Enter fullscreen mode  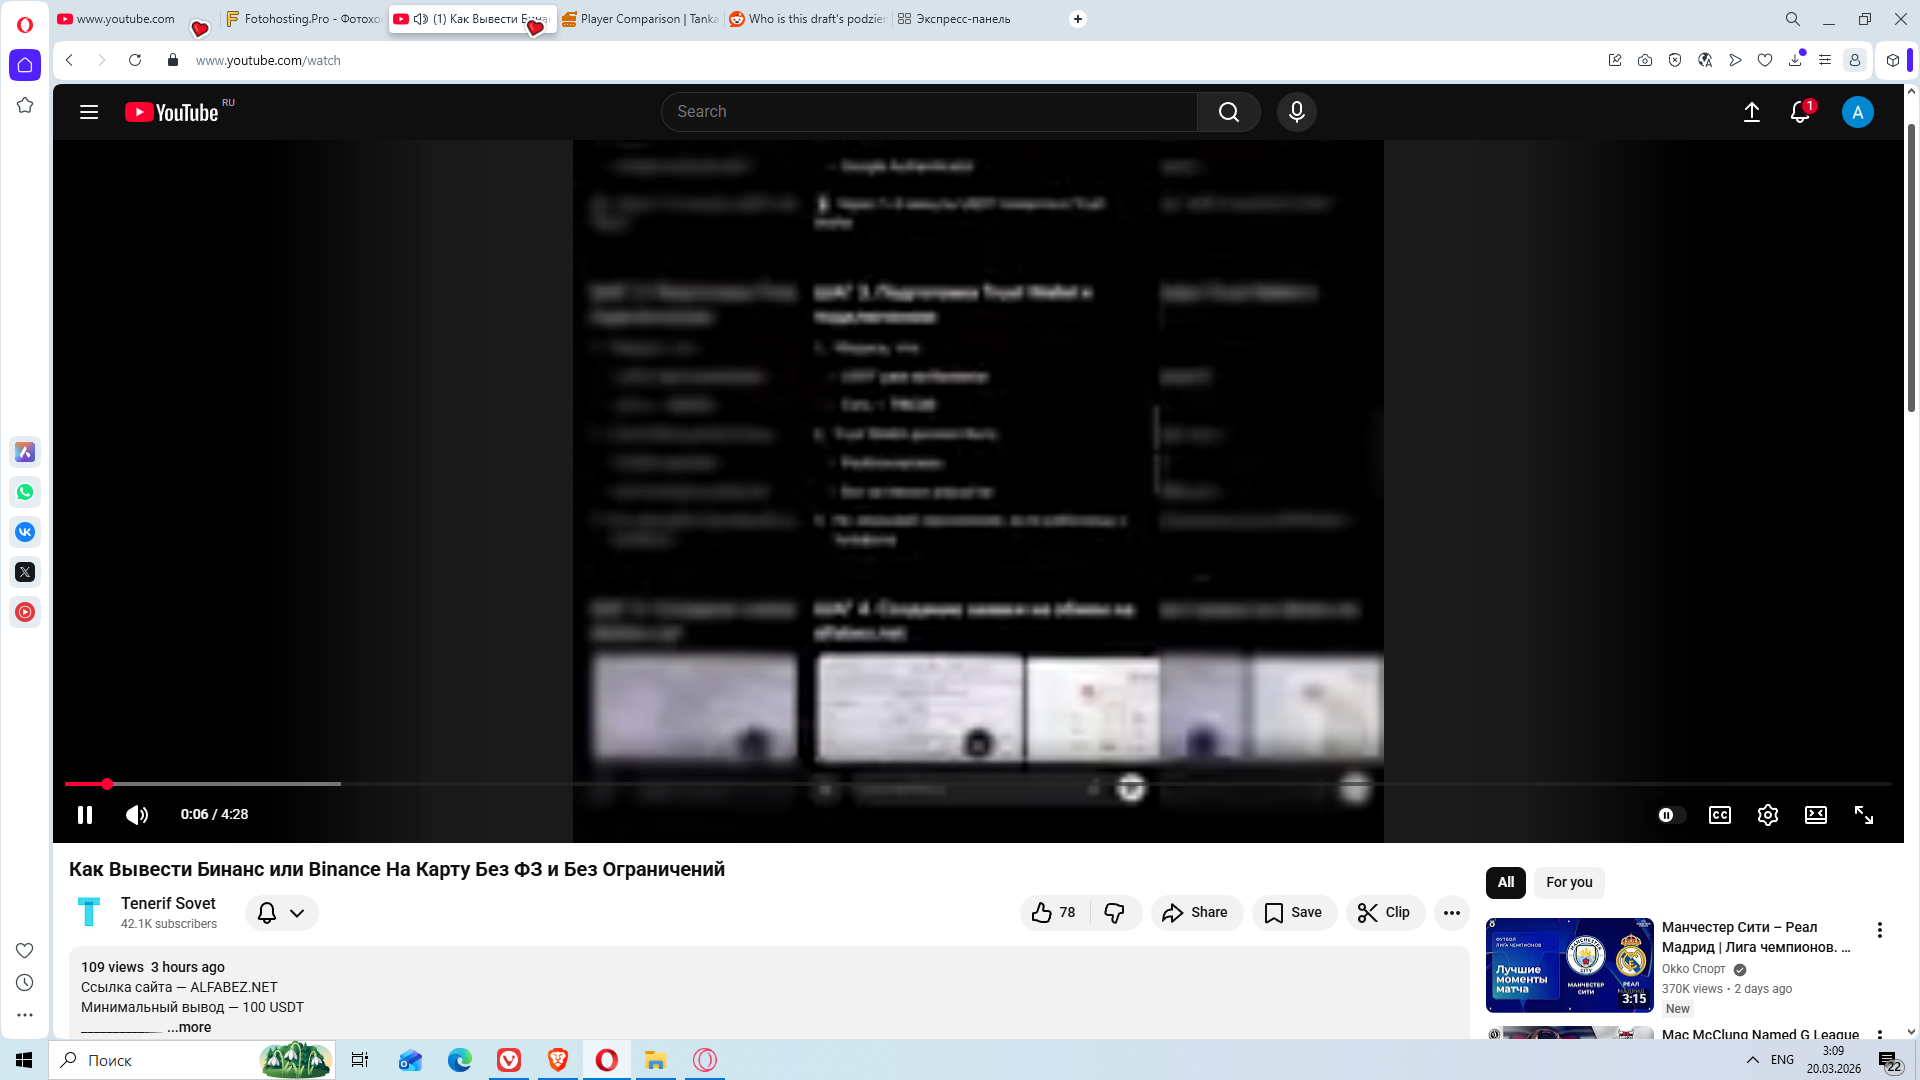click(x=1863, y=815)
